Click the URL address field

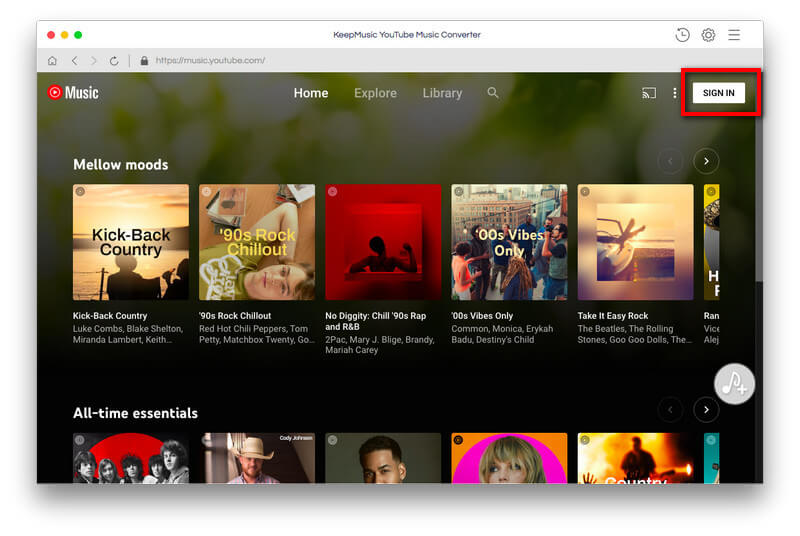[x=210, y=61]
